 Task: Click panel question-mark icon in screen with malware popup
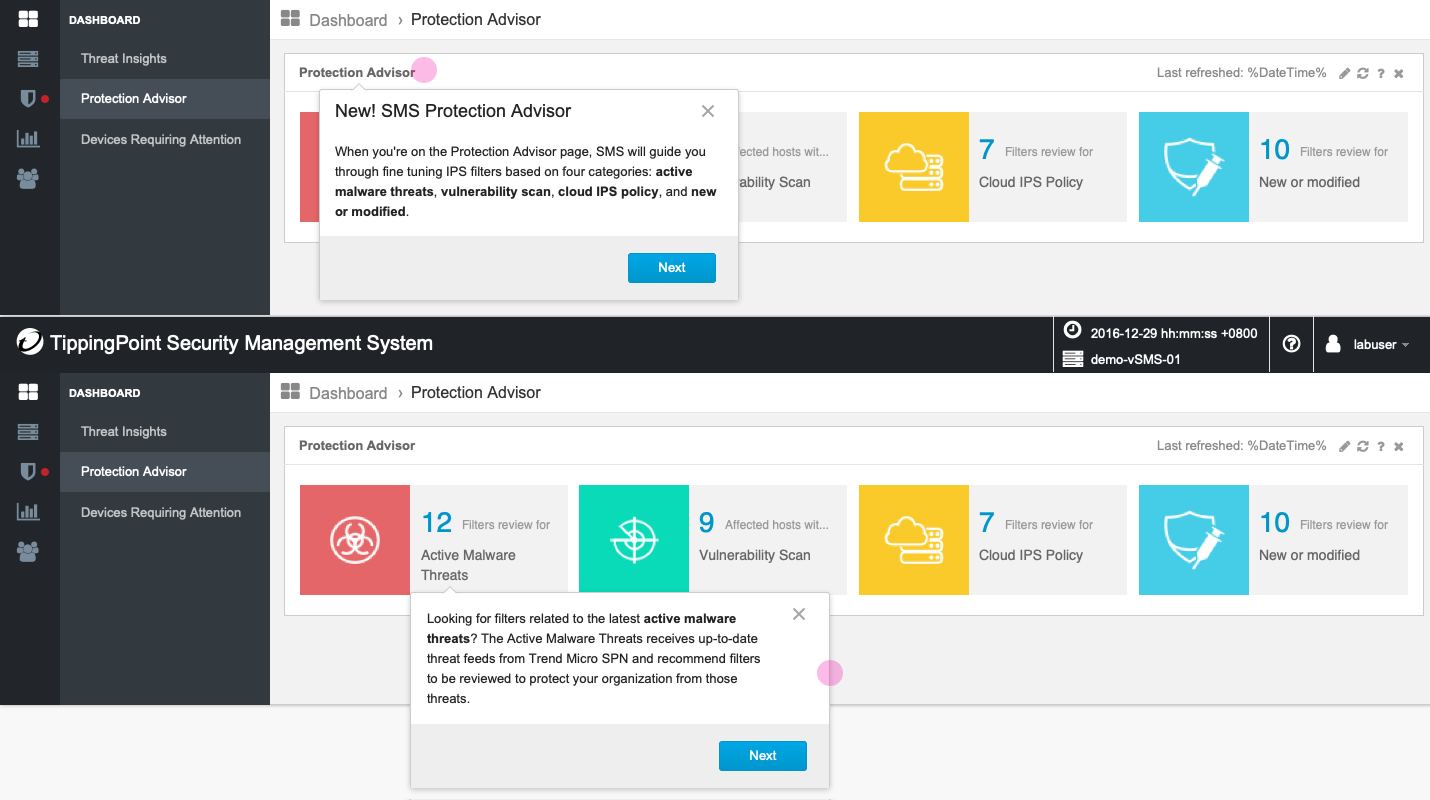click(x=1381, y=446)
